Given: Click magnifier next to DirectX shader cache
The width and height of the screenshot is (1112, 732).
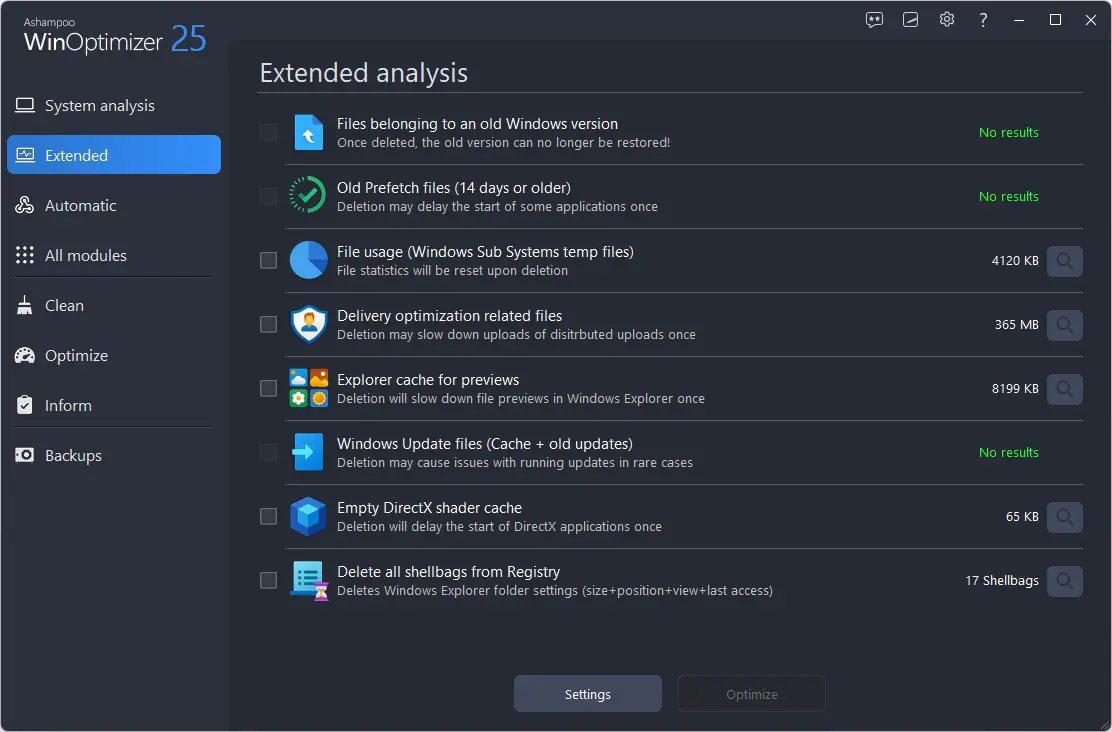Looking at the screenshot, I should coord(1064,517).
